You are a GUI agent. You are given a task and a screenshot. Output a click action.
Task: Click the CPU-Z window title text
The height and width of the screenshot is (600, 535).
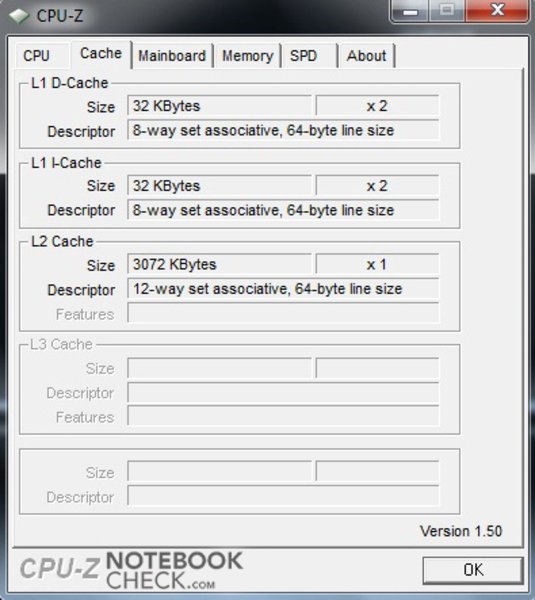pos(60,16)
